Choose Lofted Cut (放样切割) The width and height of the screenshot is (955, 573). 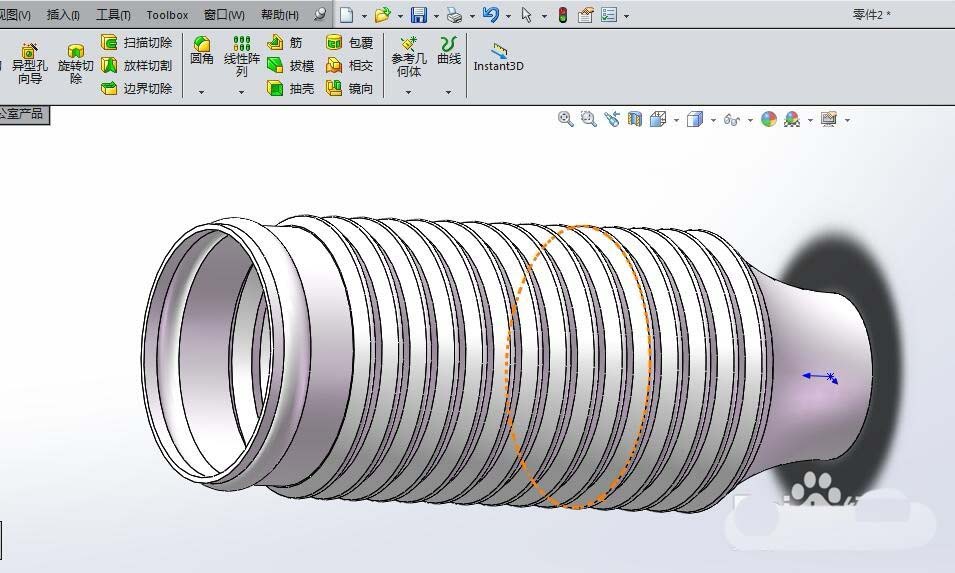(x=136, y=65)
